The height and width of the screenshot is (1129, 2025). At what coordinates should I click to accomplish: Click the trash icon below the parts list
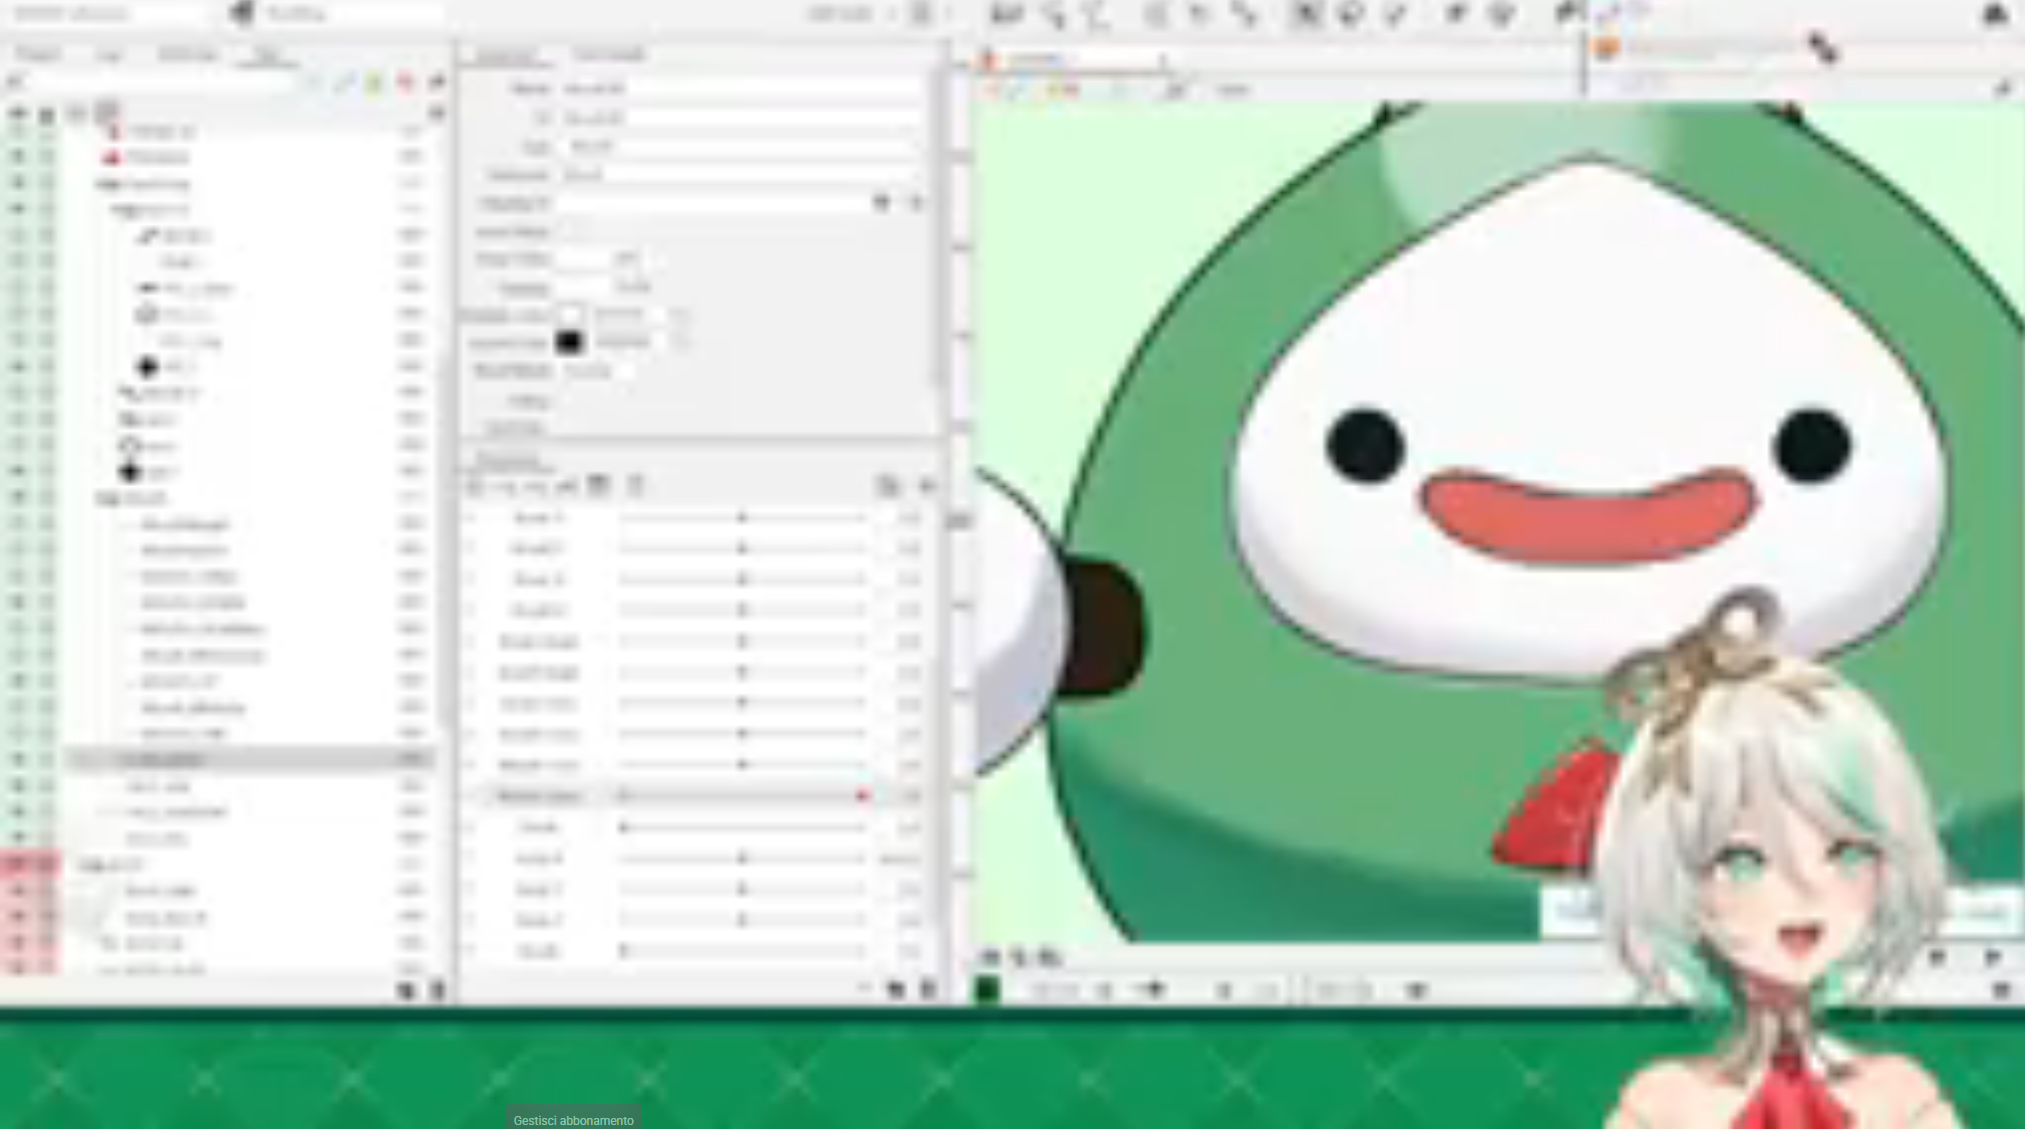pos(437,990)
